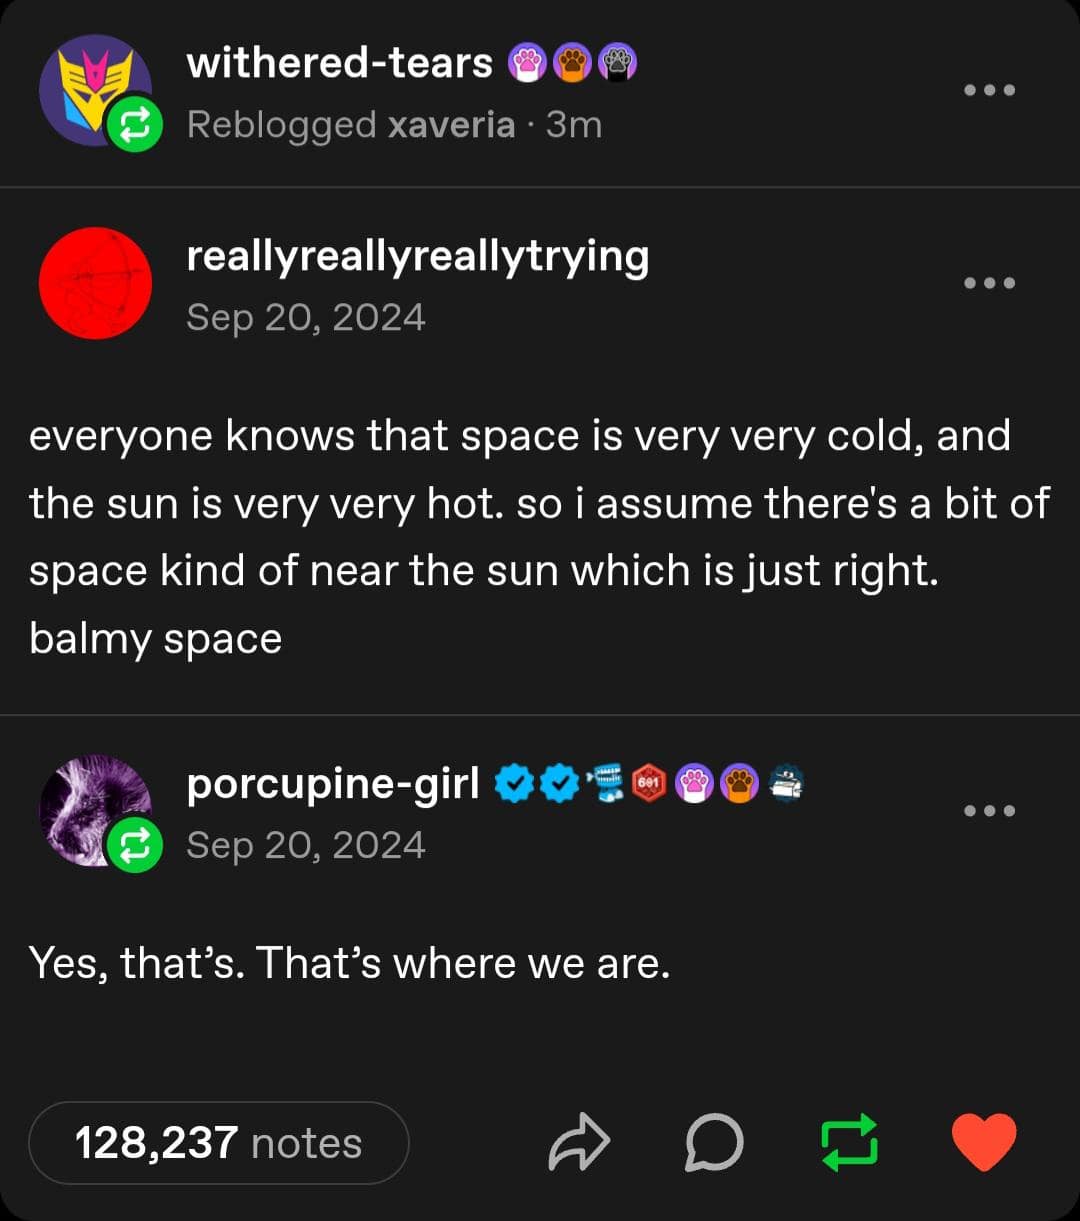This screenshot has height=1221, width=1080.
Task: Open options menu for reallyreallyreallytrying's post
Action: [x=989, y=283]
